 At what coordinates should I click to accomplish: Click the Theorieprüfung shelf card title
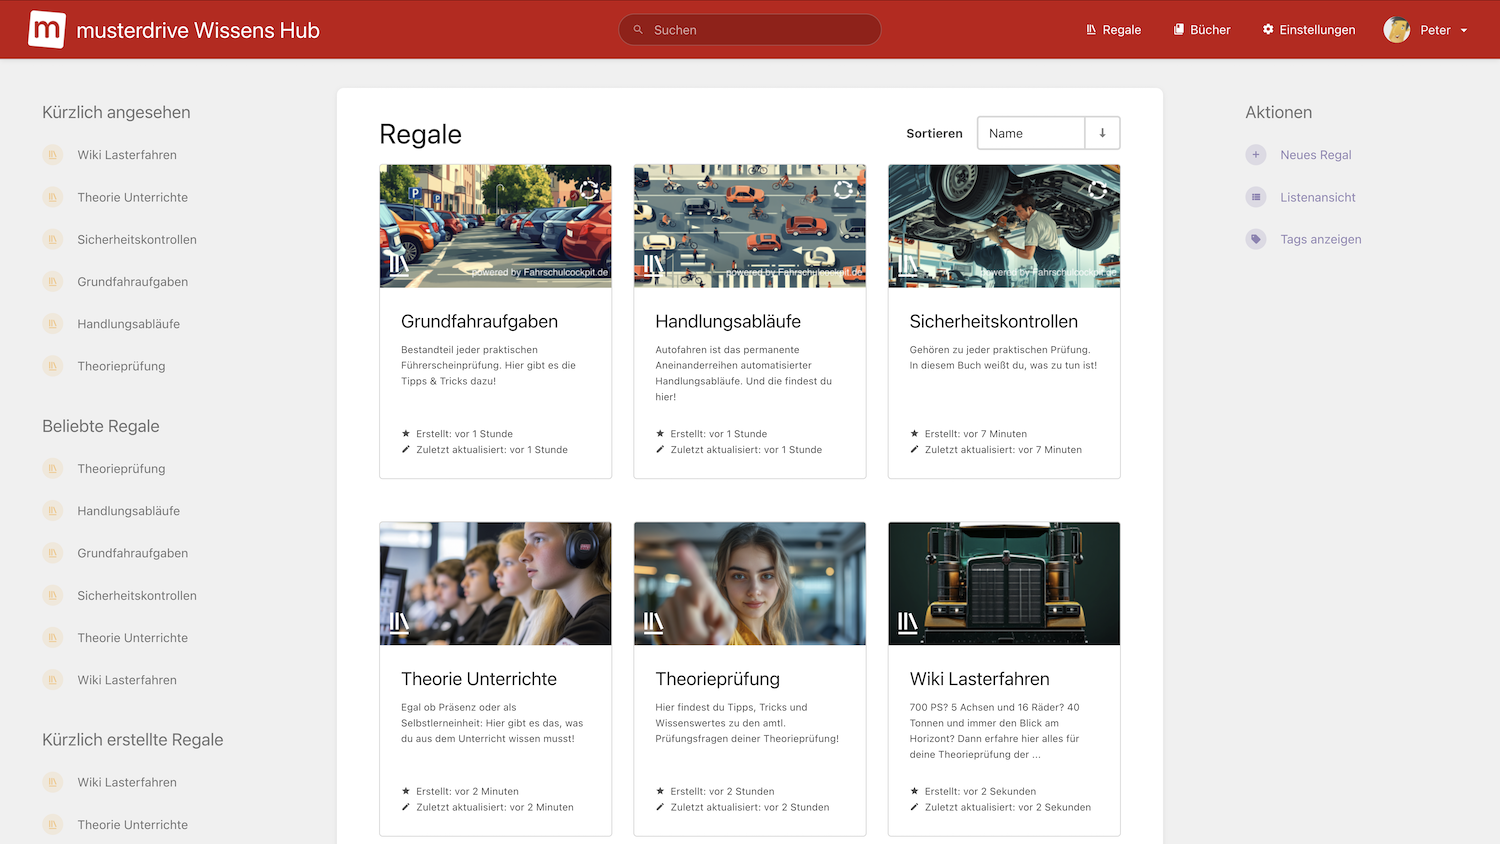(x=717, y=679)
